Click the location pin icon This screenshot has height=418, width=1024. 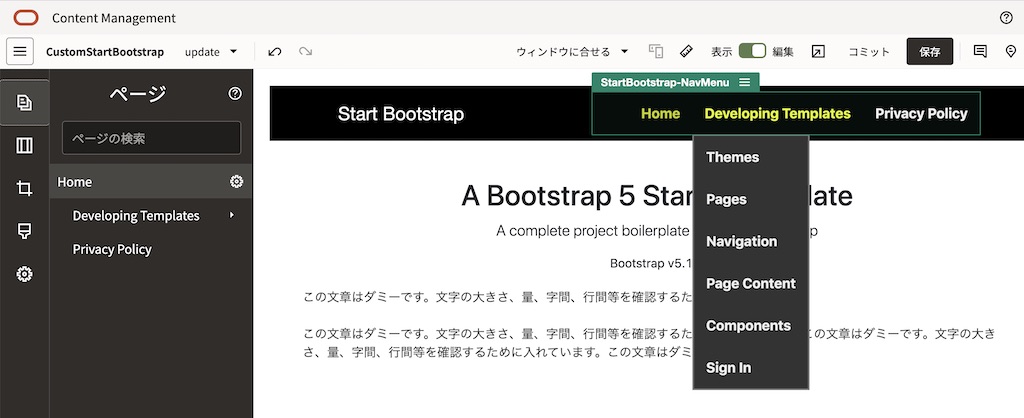tap(1010, 51)
